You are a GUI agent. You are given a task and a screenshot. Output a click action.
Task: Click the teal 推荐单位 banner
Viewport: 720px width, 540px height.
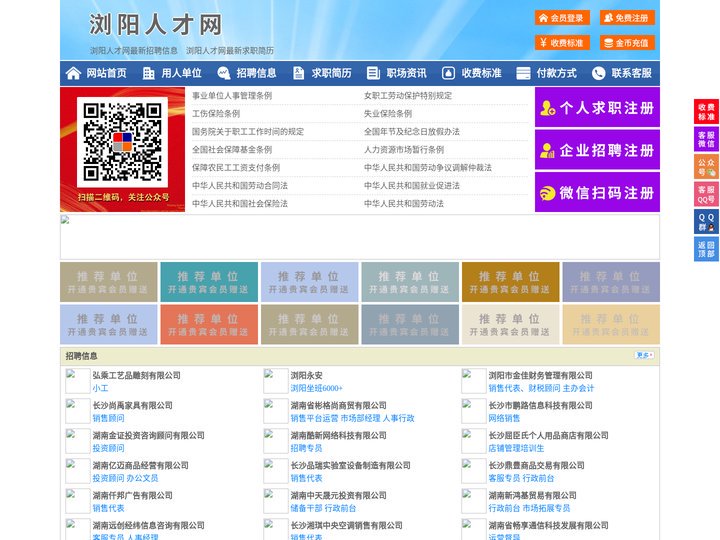[x=209, y=282]
